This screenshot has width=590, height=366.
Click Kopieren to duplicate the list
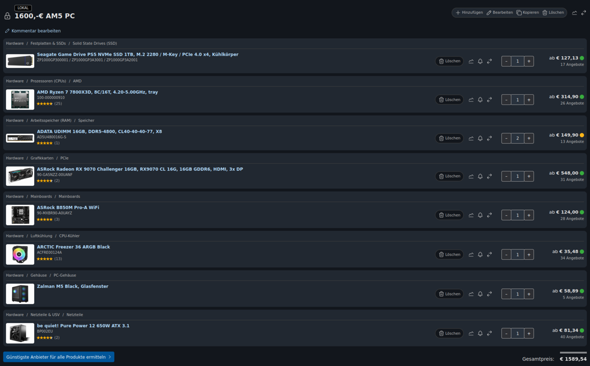click(x=528, y=13)
